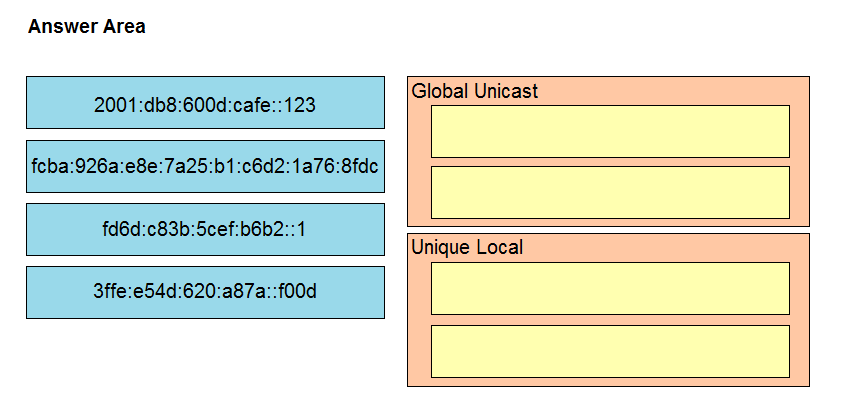Click the Answer Area heading
This screenshot has width=841, height=418.
tap(87, 26)
